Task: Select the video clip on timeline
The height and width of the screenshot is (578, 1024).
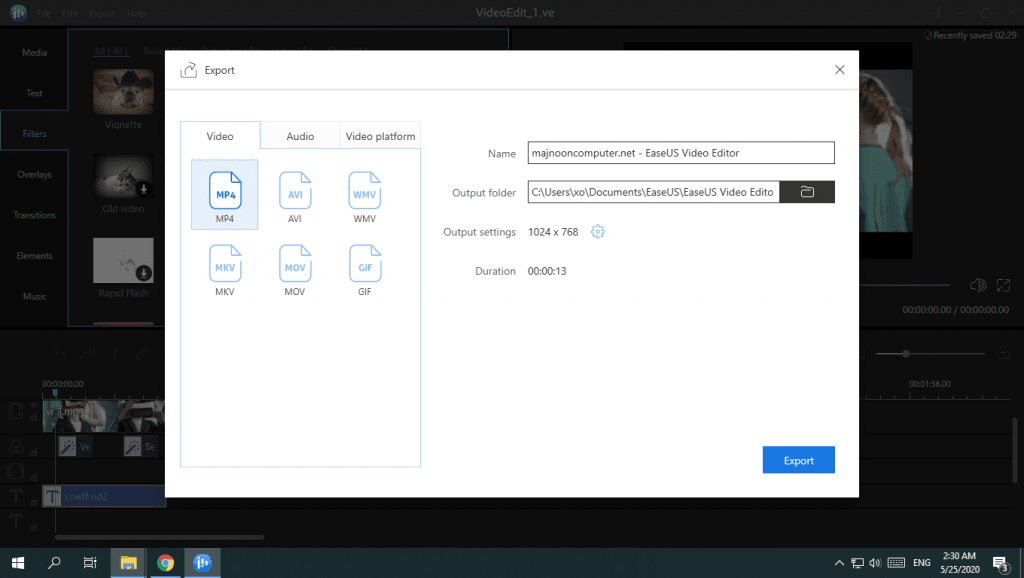Action: pyautogui.click(x=103, y=415)
